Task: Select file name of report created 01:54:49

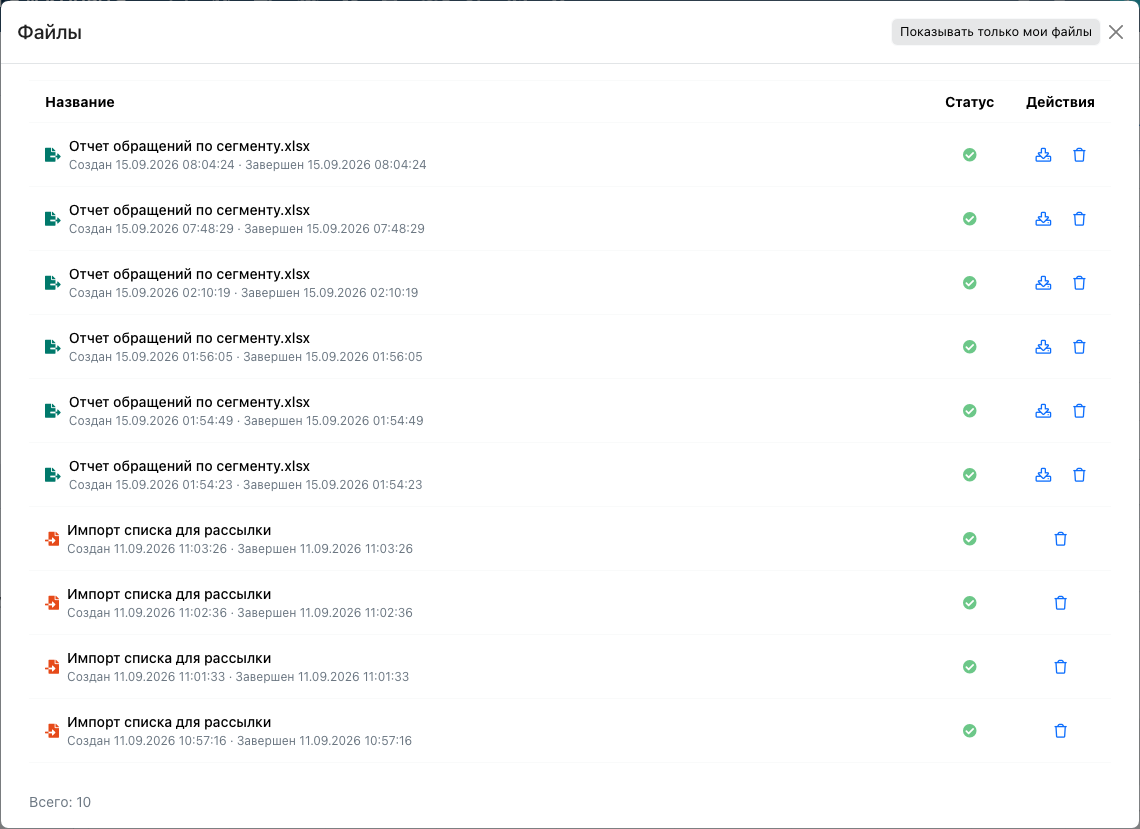Action: (x=189, y=402)
